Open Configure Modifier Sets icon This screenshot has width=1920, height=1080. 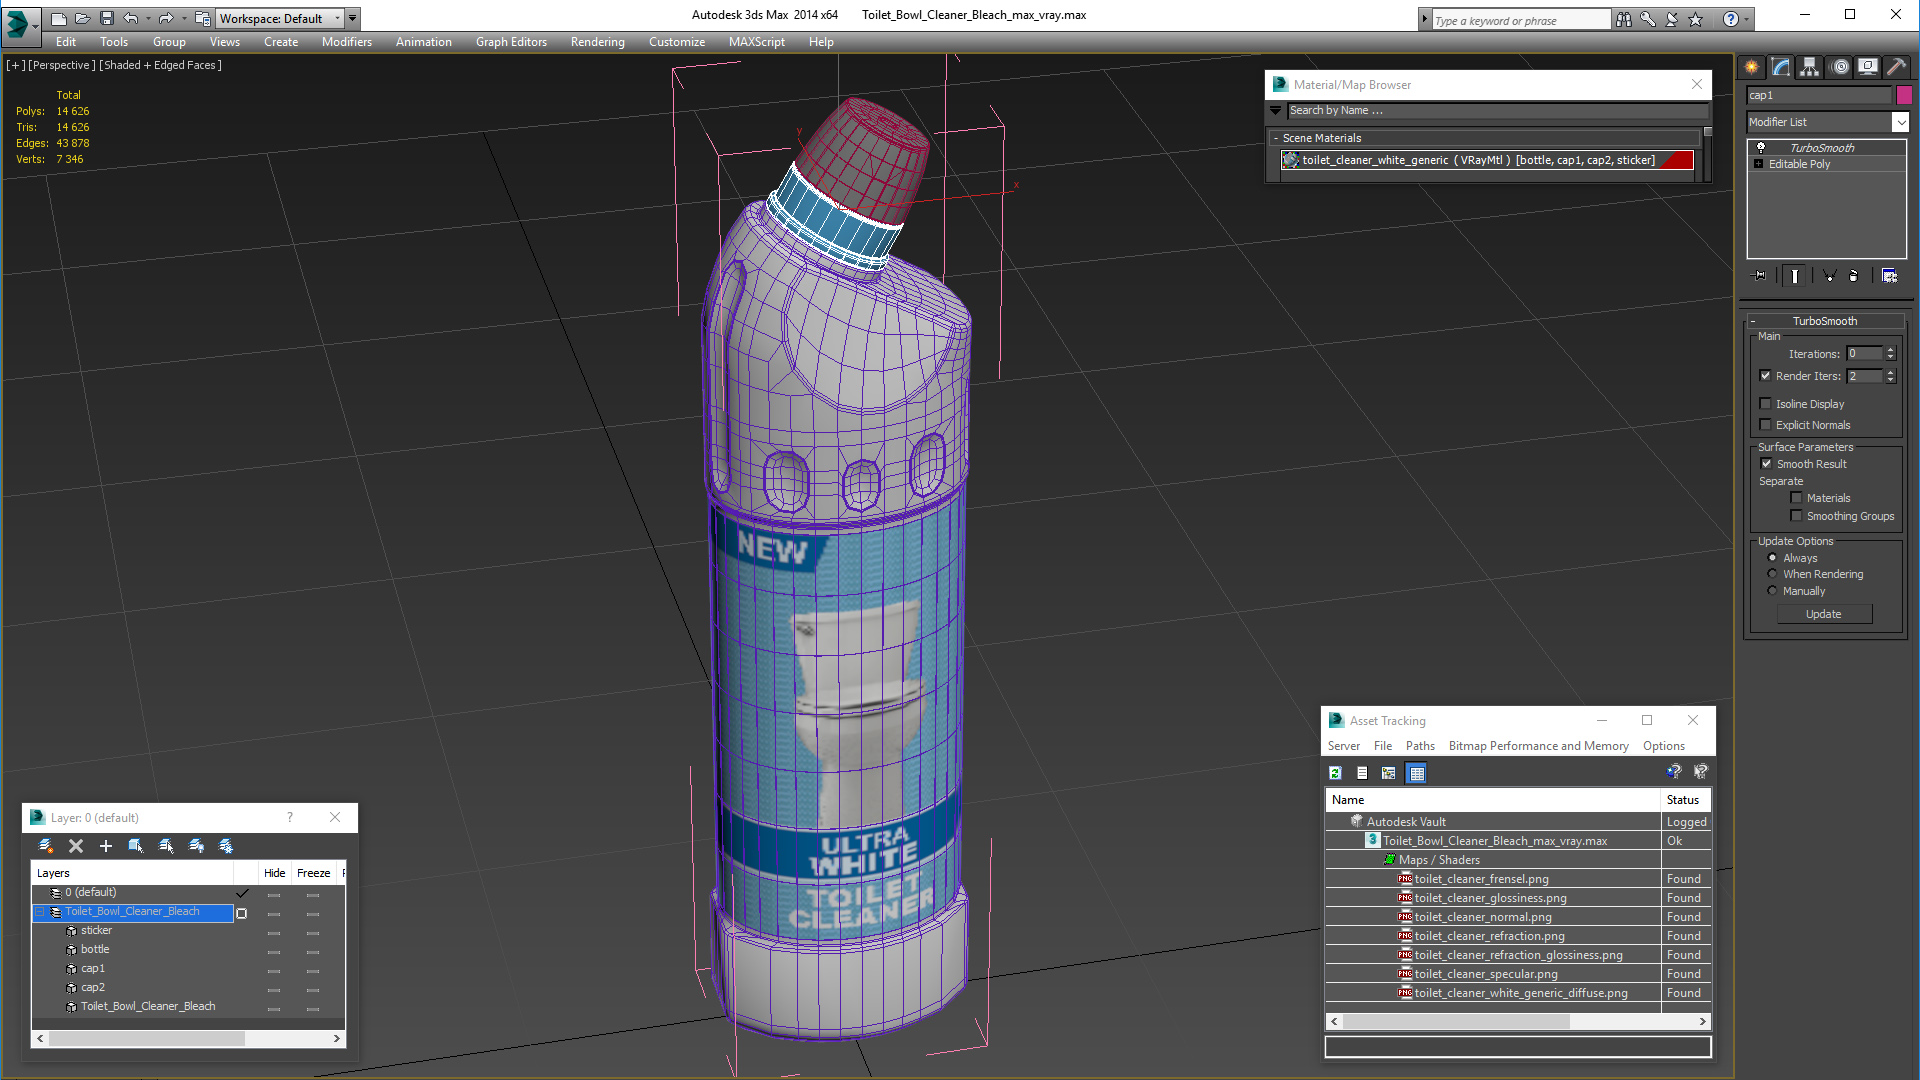pyautogui.click(x=1889, y=276)
